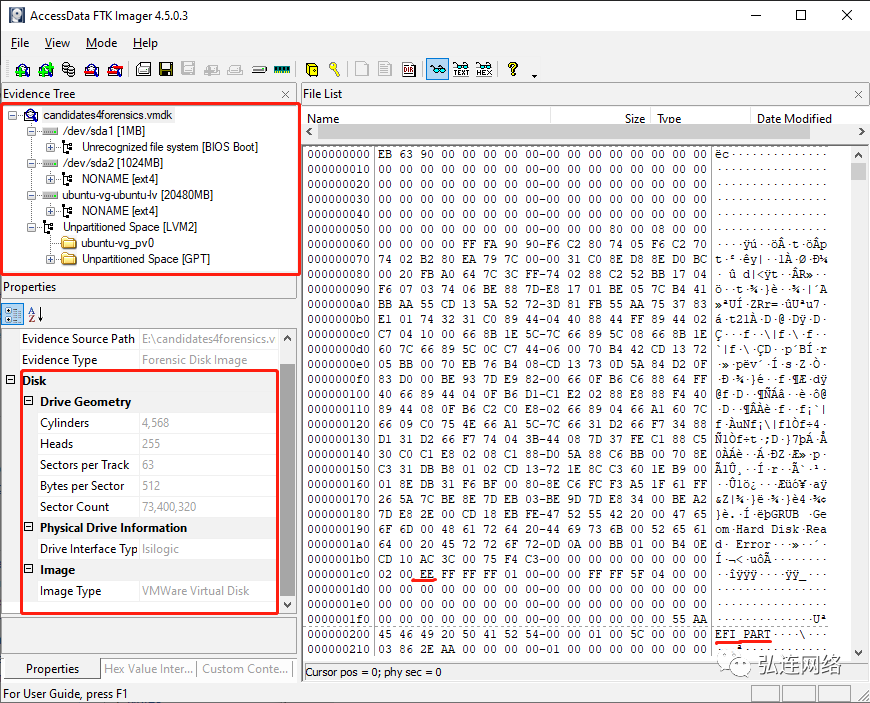Close the Evidence Tree pane
The width and height of the screenshot is (870, 703).
[286, 94]
